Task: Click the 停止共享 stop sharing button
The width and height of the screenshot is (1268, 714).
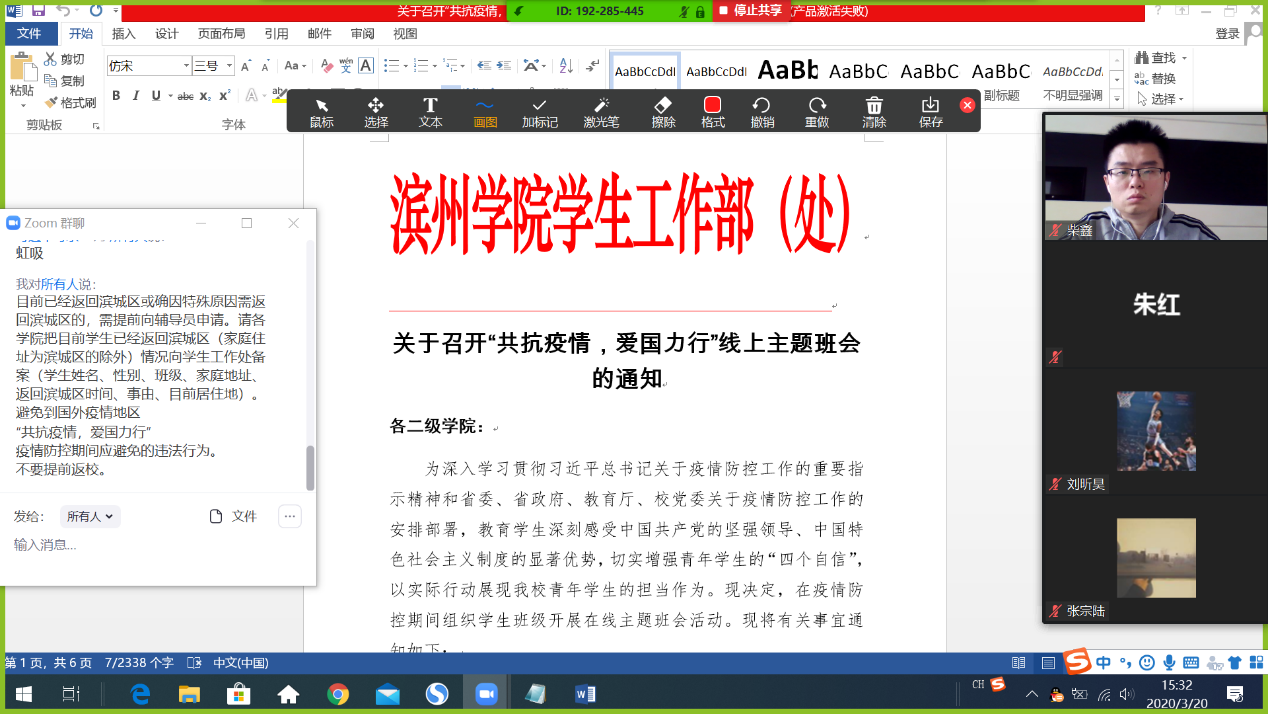Action: pyautogui.click(x=753, y=11)
